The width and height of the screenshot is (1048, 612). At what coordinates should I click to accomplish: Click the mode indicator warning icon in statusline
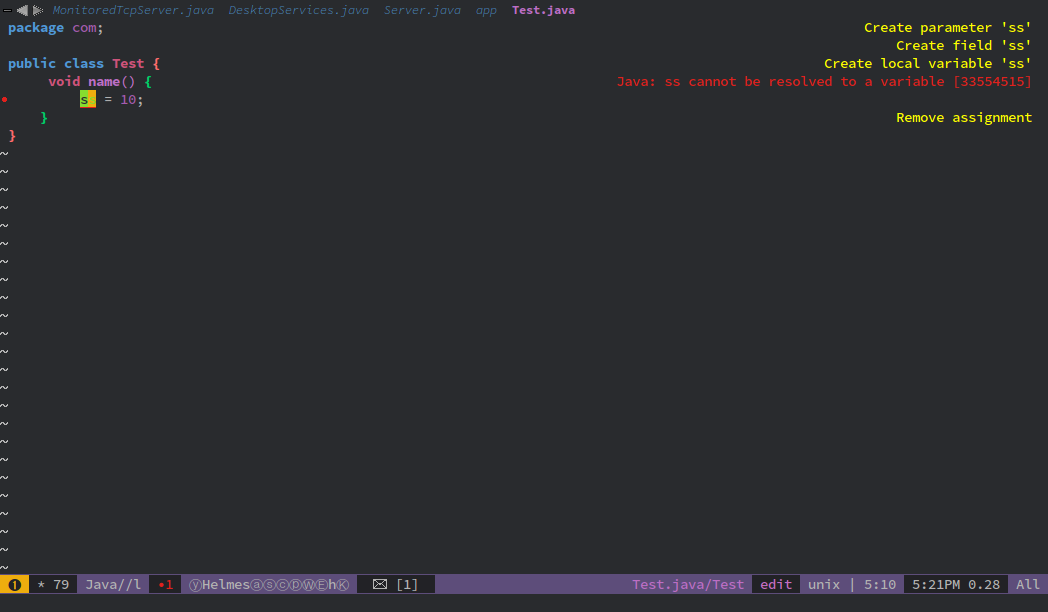pyautogui.click(x=16, y=584)
